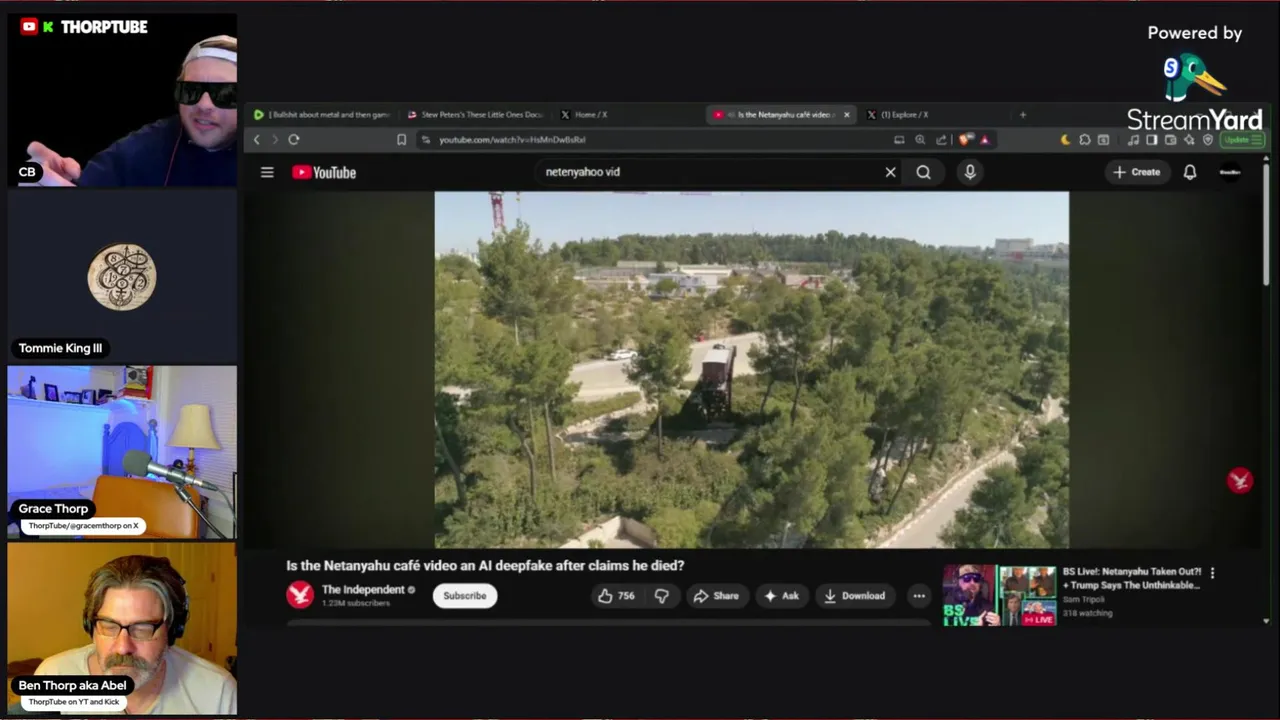The width and height of the screenshot is (1280, 720).
Task: Click the '1.23M subscribers' text
Action: tap(355, 603)
